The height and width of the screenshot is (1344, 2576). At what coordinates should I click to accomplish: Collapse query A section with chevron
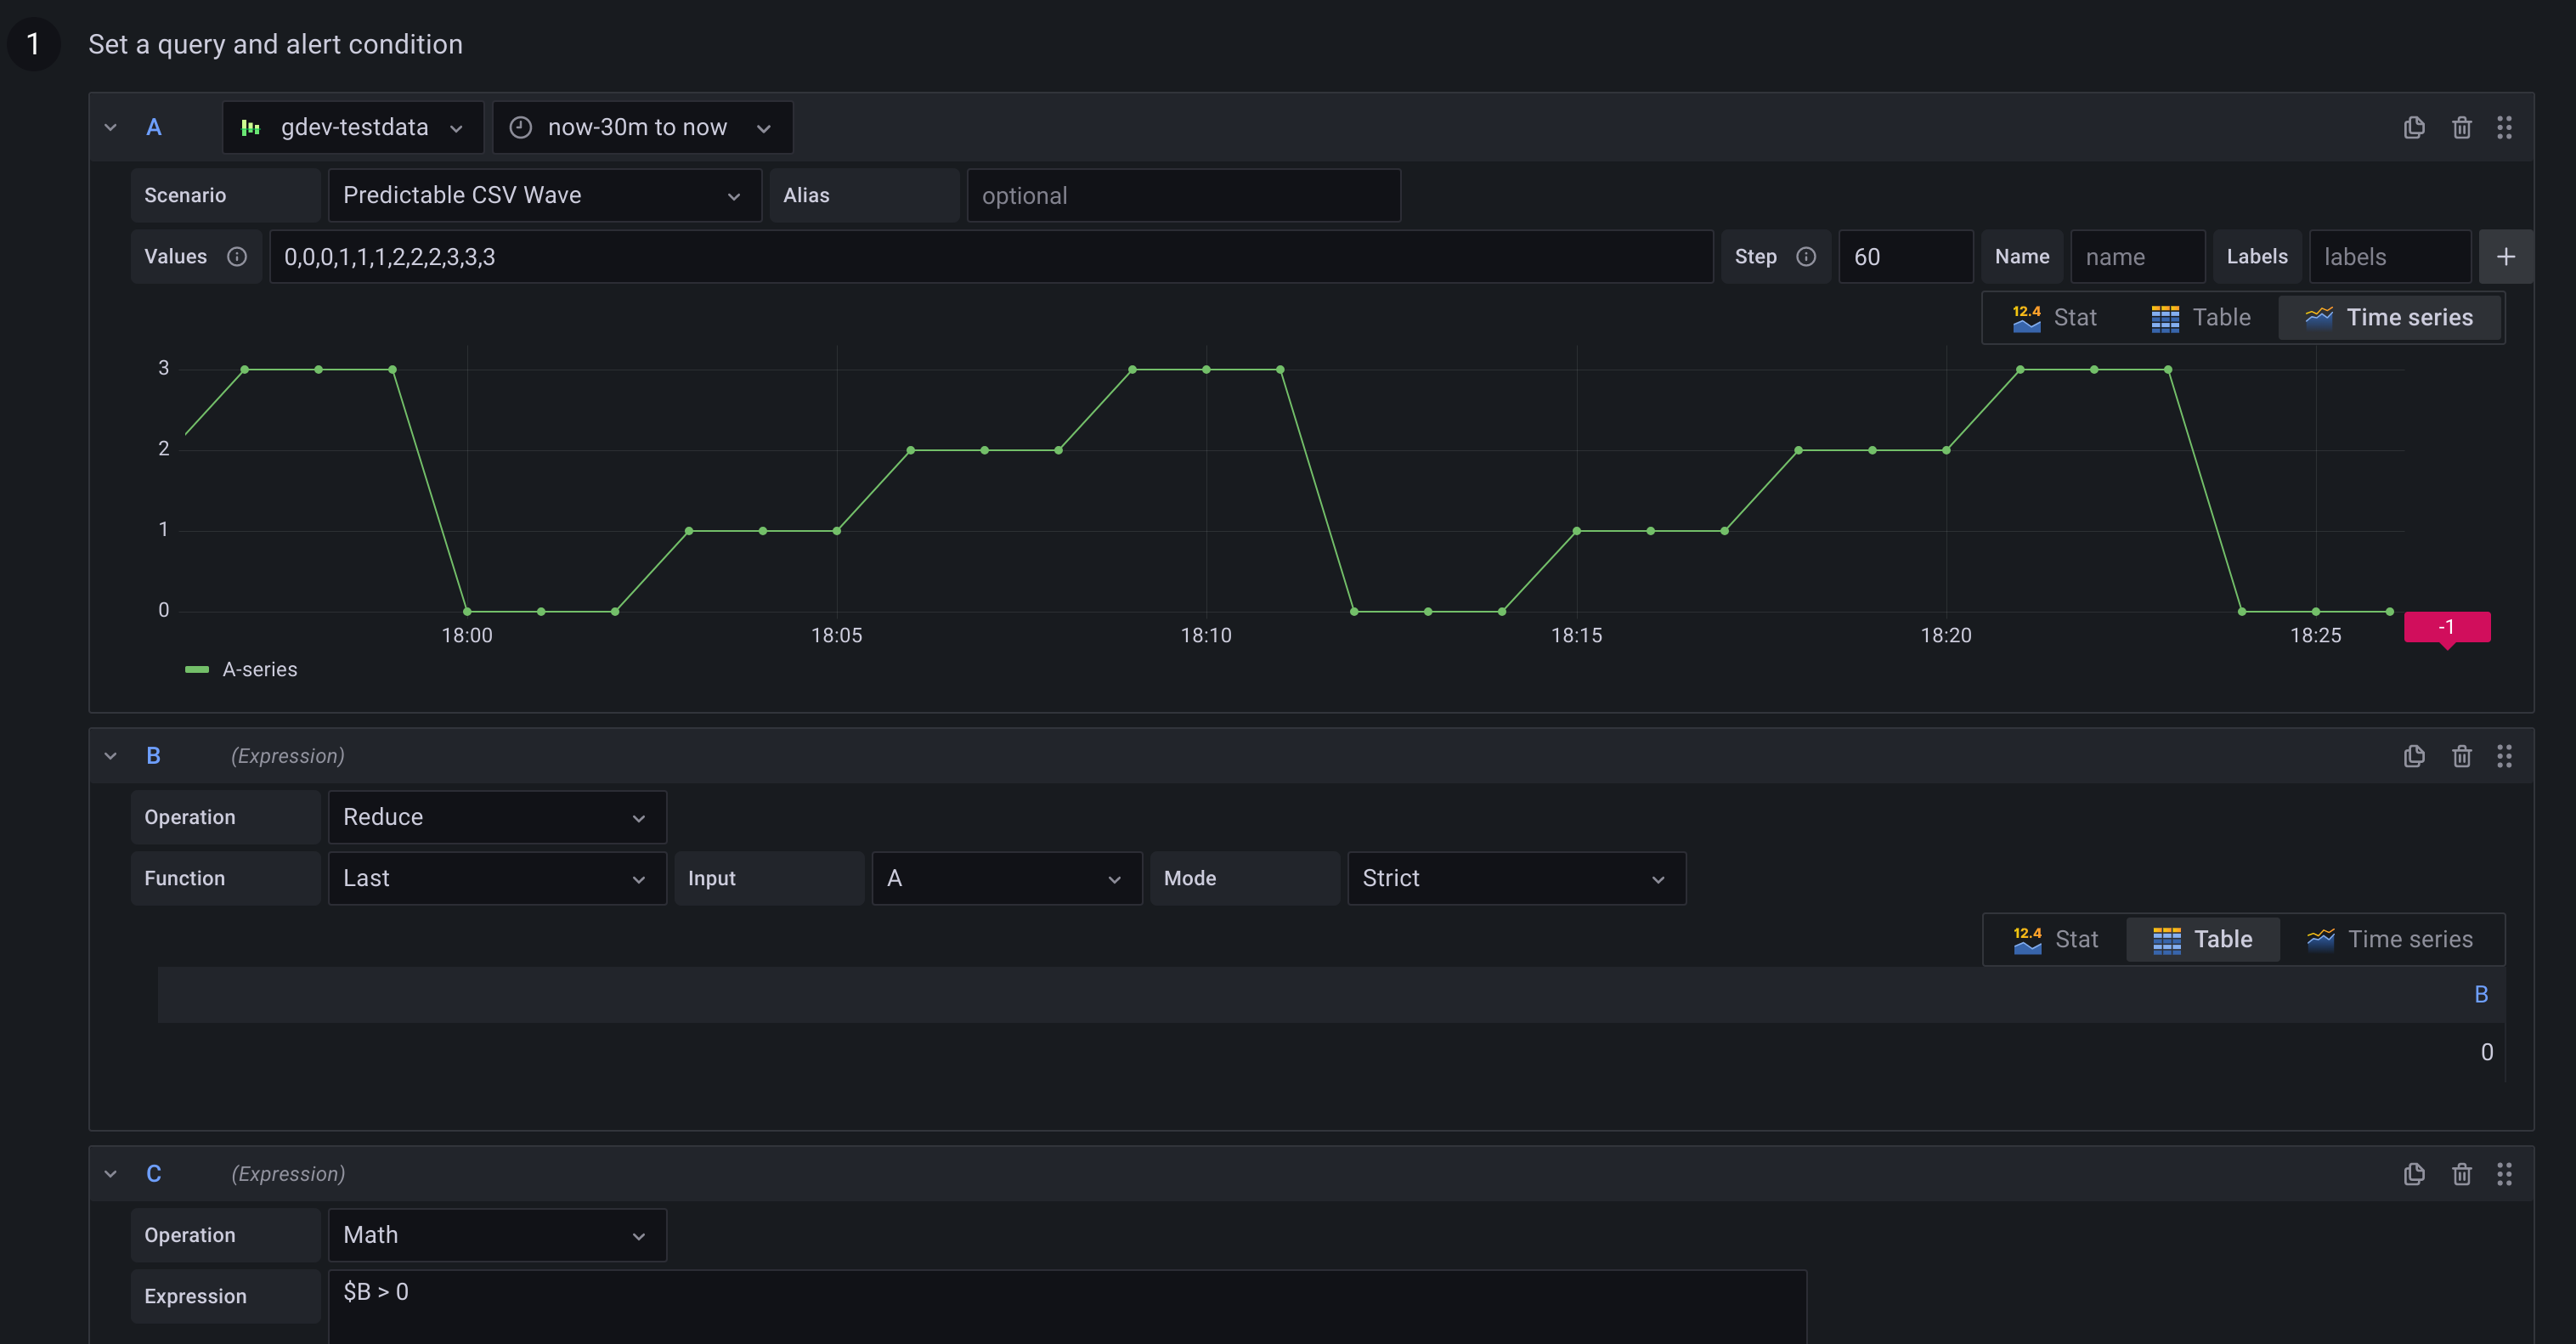[111, 127]
